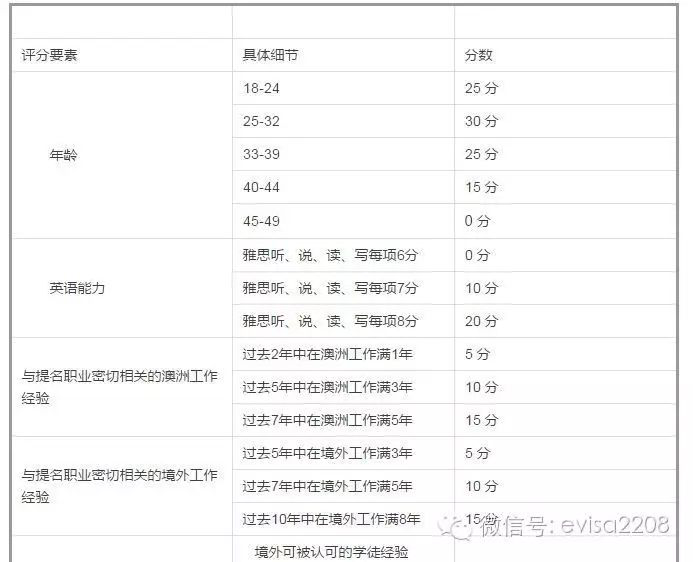Click '雅思听、说、读、写每项8分'

pos(330,321)
